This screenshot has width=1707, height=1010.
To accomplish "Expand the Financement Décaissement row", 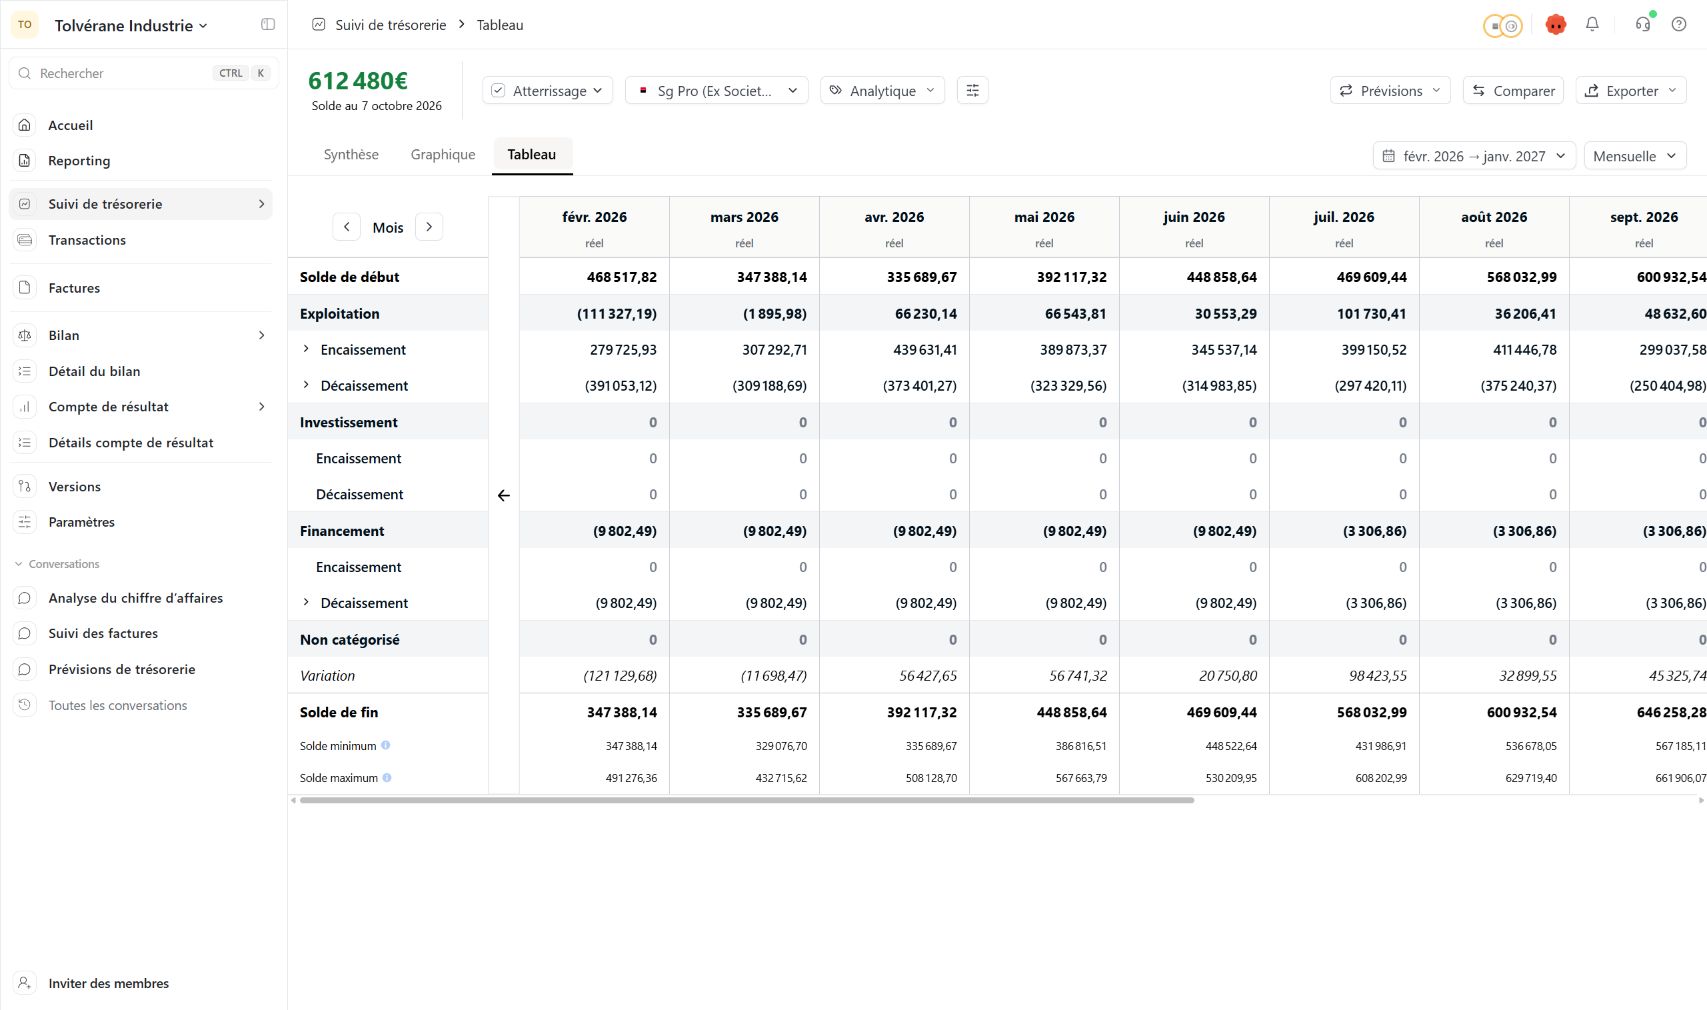I will point(307,602).
